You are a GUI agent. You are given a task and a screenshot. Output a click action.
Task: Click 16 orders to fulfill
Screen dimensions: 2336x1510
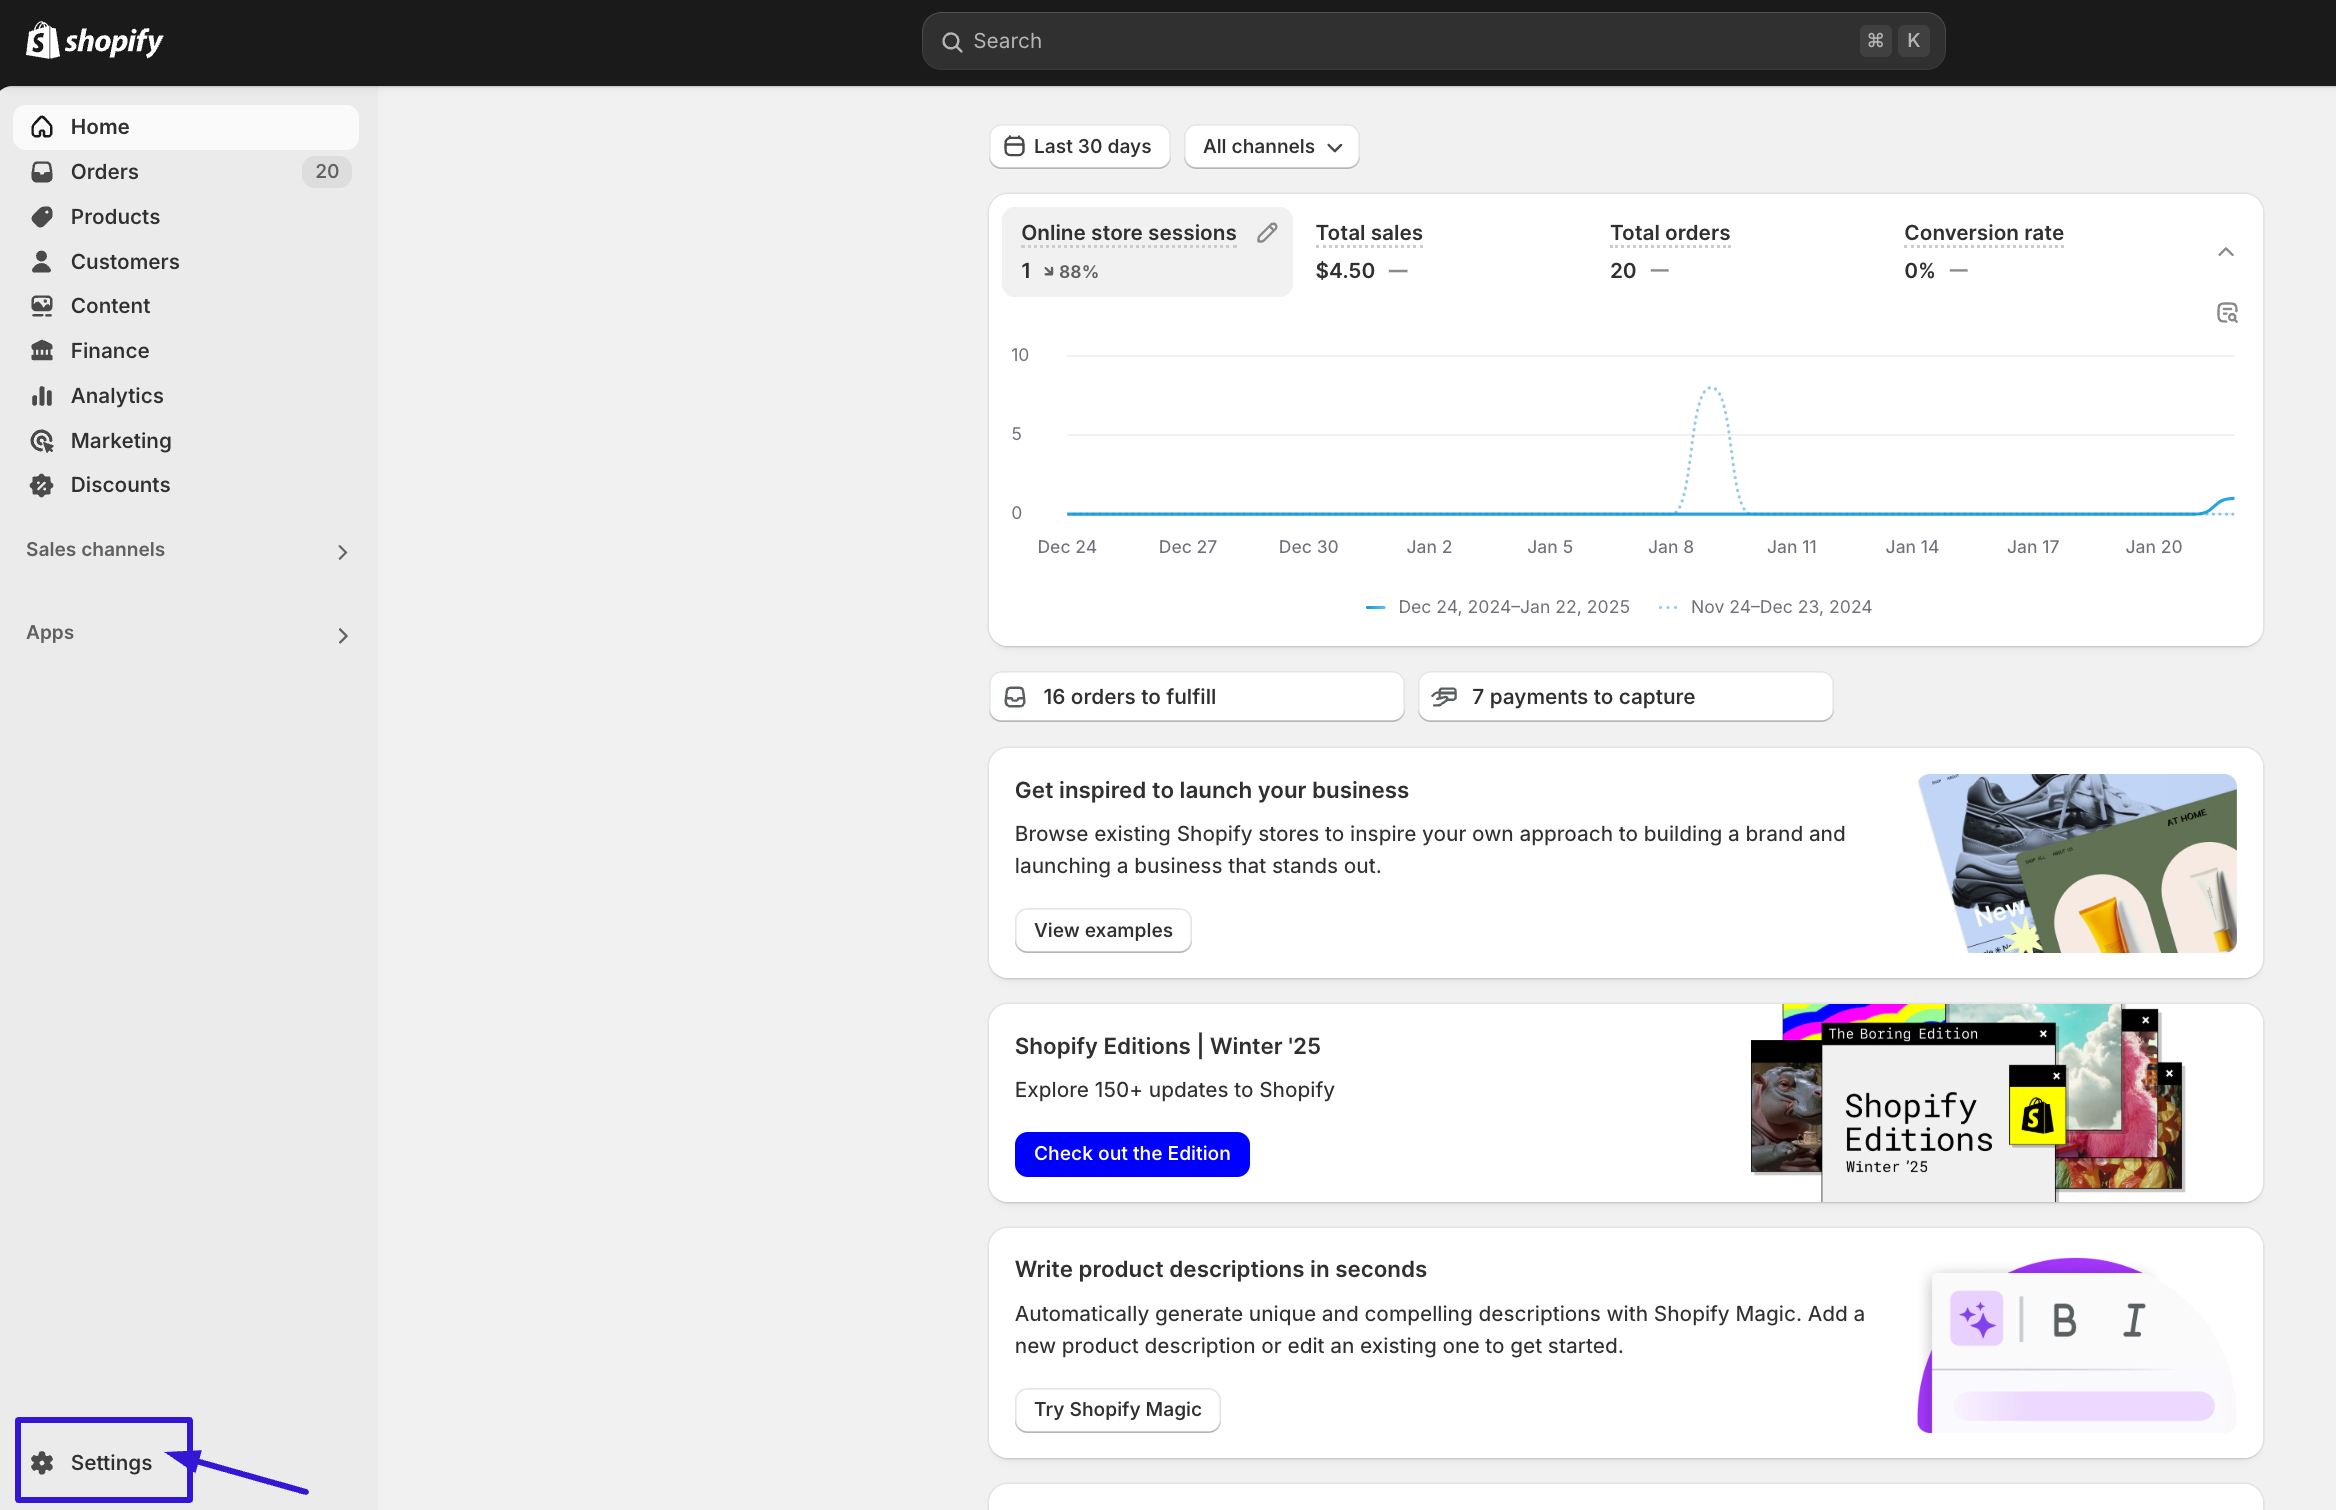(x=1197, y=697)
